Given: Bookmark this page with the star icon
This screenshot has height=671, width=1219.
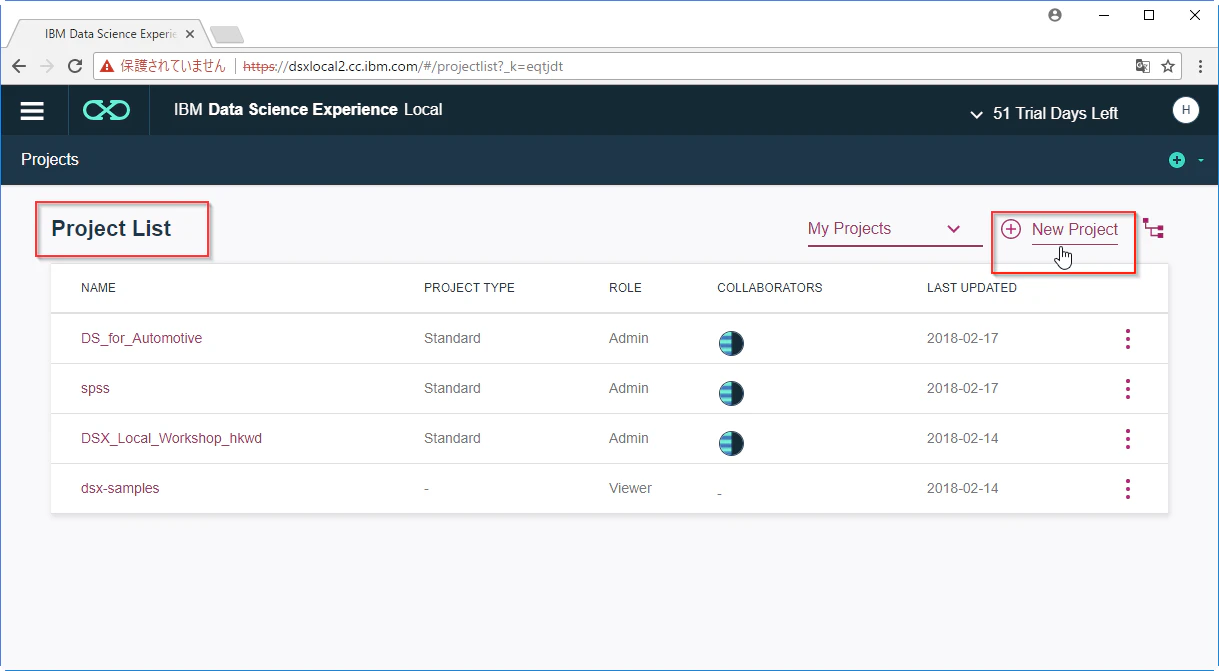Looking at the screenshot, I should 1168,66.
